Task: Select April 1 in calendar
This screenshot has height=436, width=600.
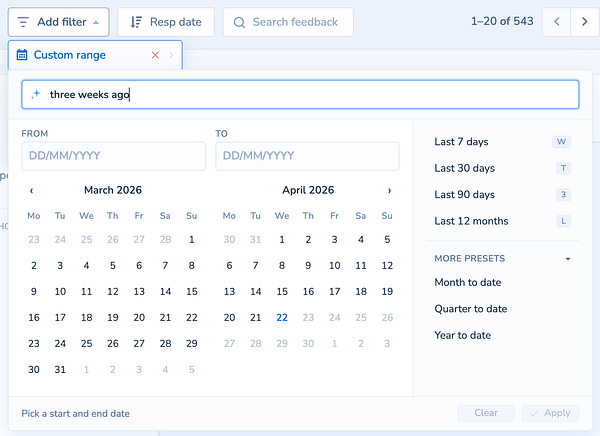Action: click(x=282, y=240)
